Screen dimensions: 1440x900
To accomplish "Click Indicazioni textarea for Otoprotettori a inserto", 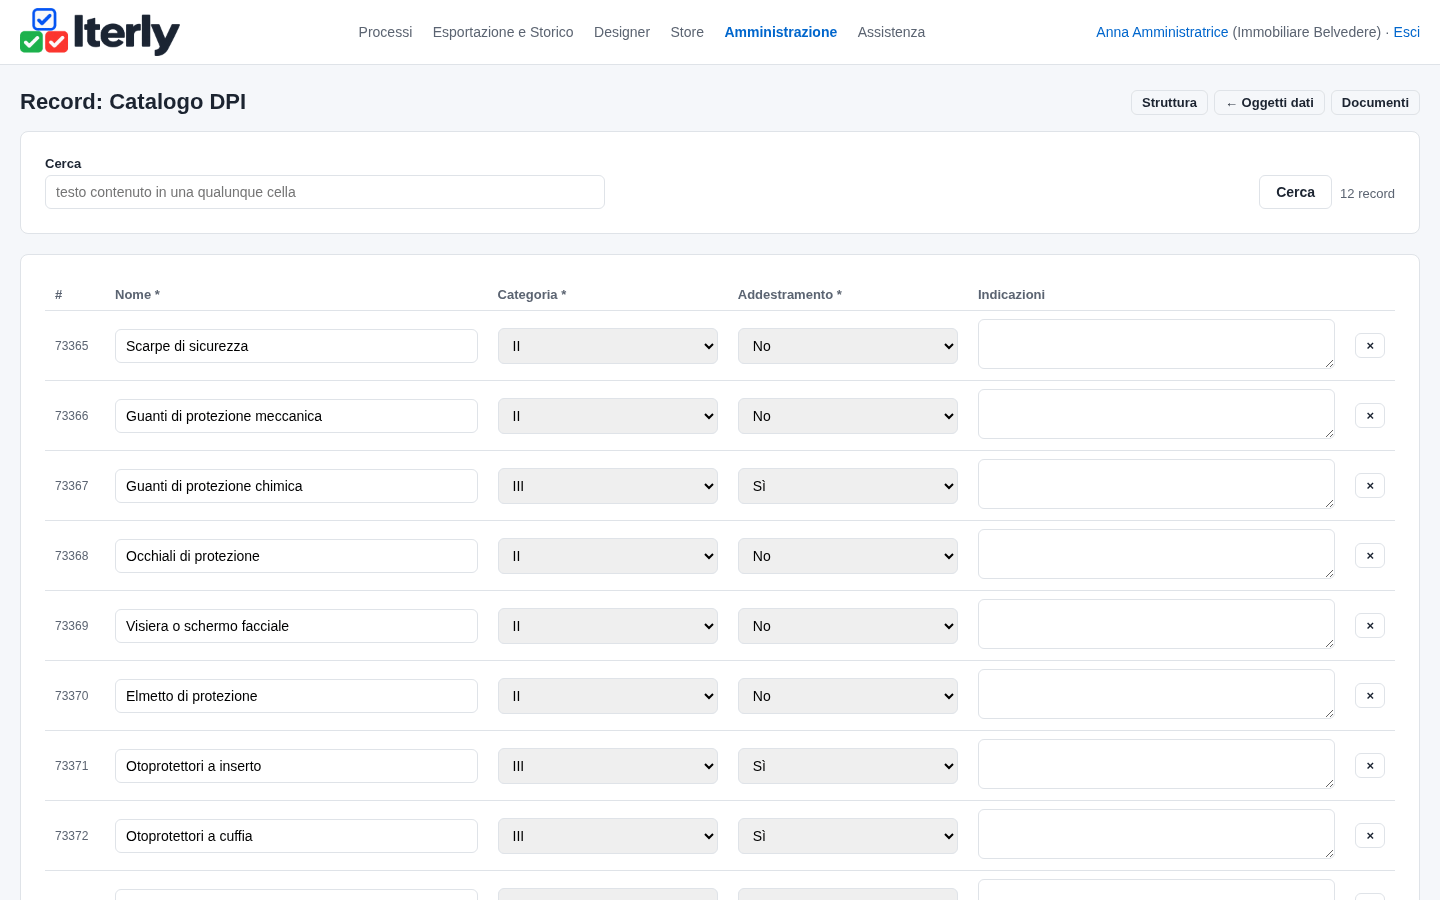I will 1156,764.
